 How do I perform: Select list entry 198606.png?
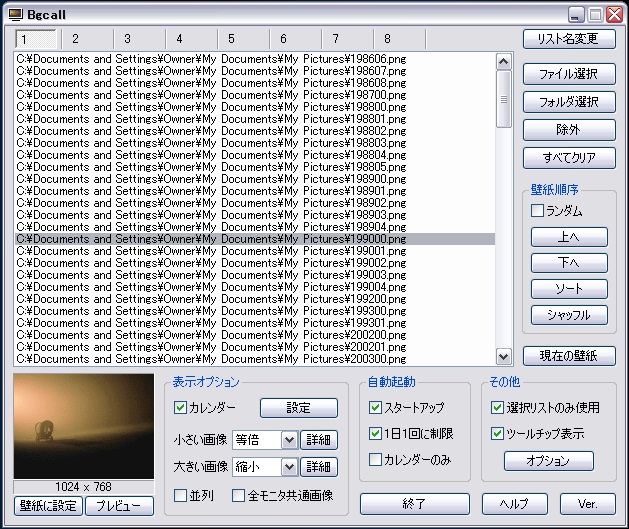255,59
